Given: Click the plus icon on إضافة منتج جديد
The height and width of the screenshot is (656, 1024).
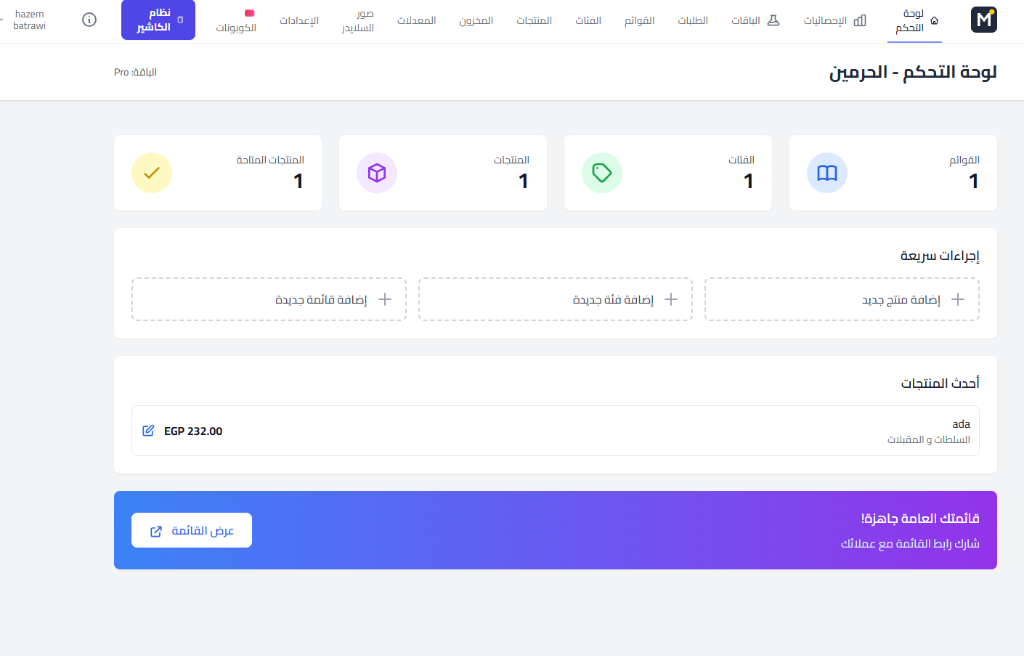Looking at the screenshot, I should pos(957,299).
